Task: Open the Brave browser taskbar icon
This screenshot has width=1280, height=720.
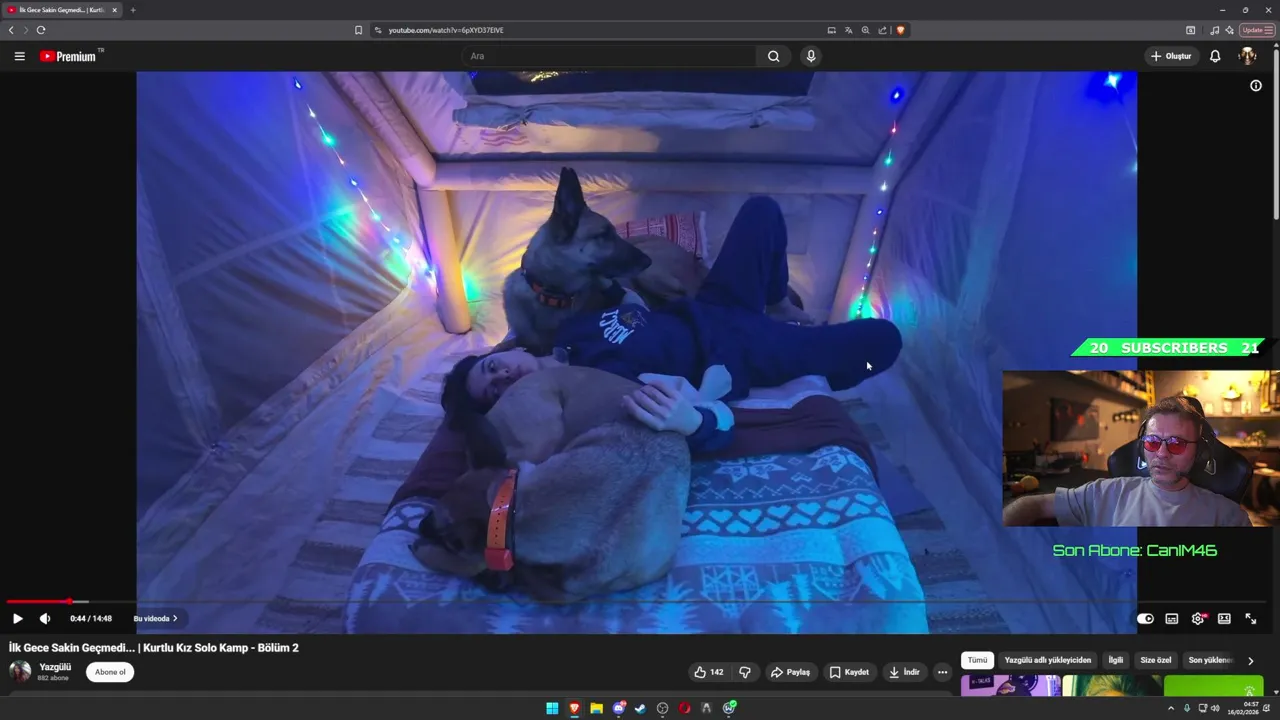Action: pyautogui.click(x=574, y=708)
